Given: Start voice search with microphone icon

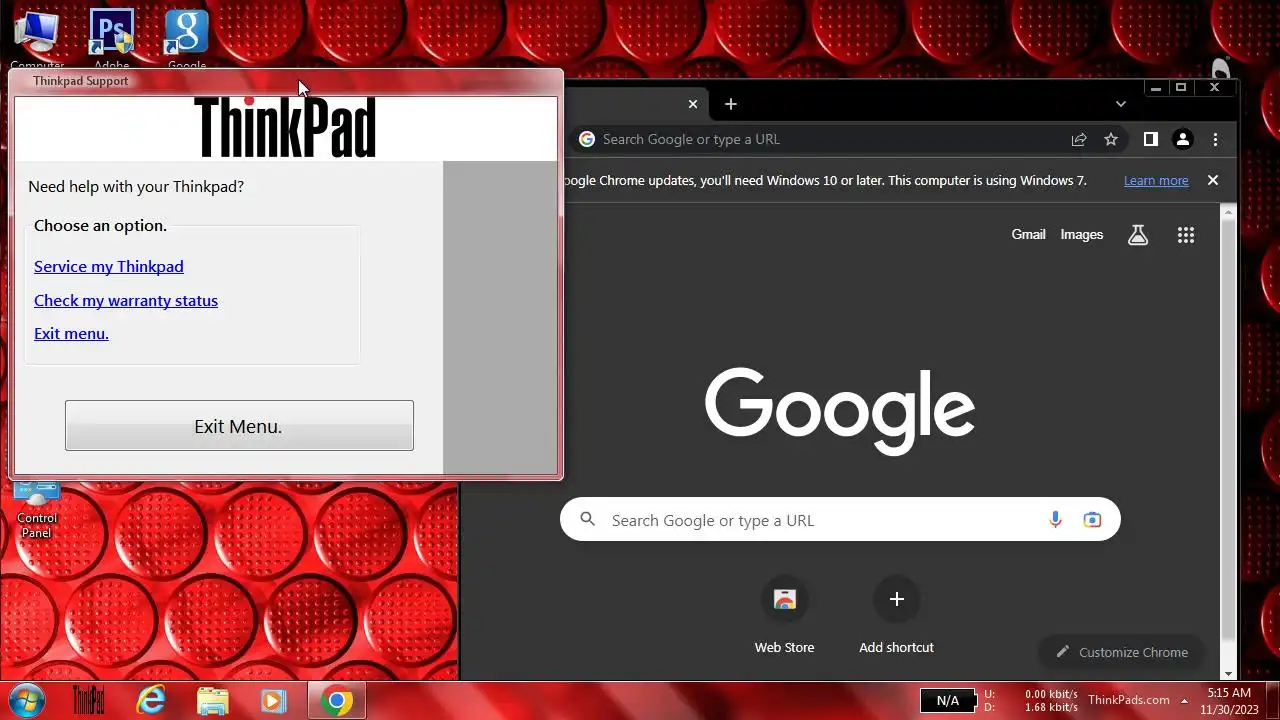Looking at the screenshot, I should pyautogui.click(x=1055, y=520).
